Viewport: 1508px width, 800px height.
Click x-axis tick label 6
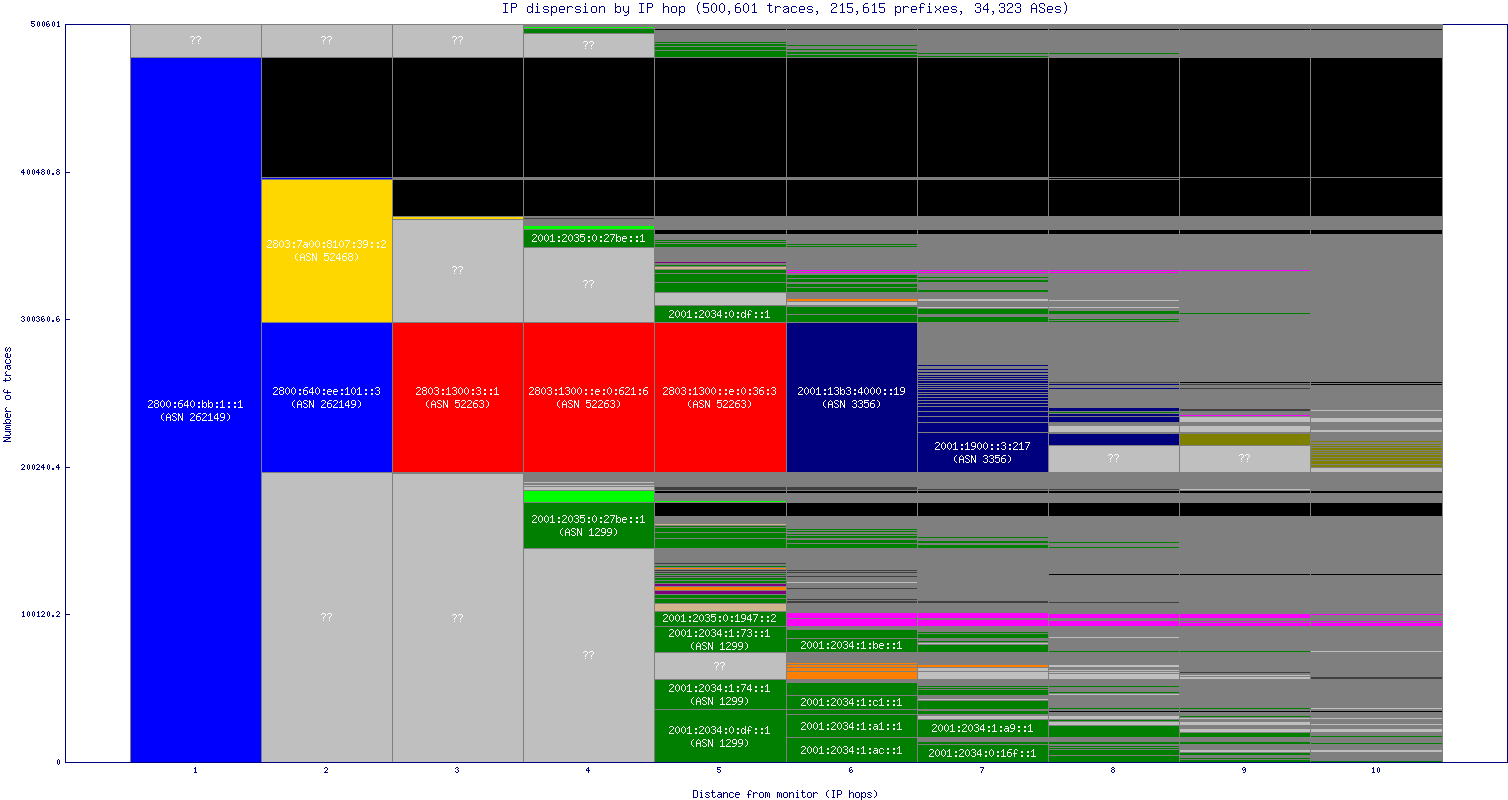tap(852, 771)
